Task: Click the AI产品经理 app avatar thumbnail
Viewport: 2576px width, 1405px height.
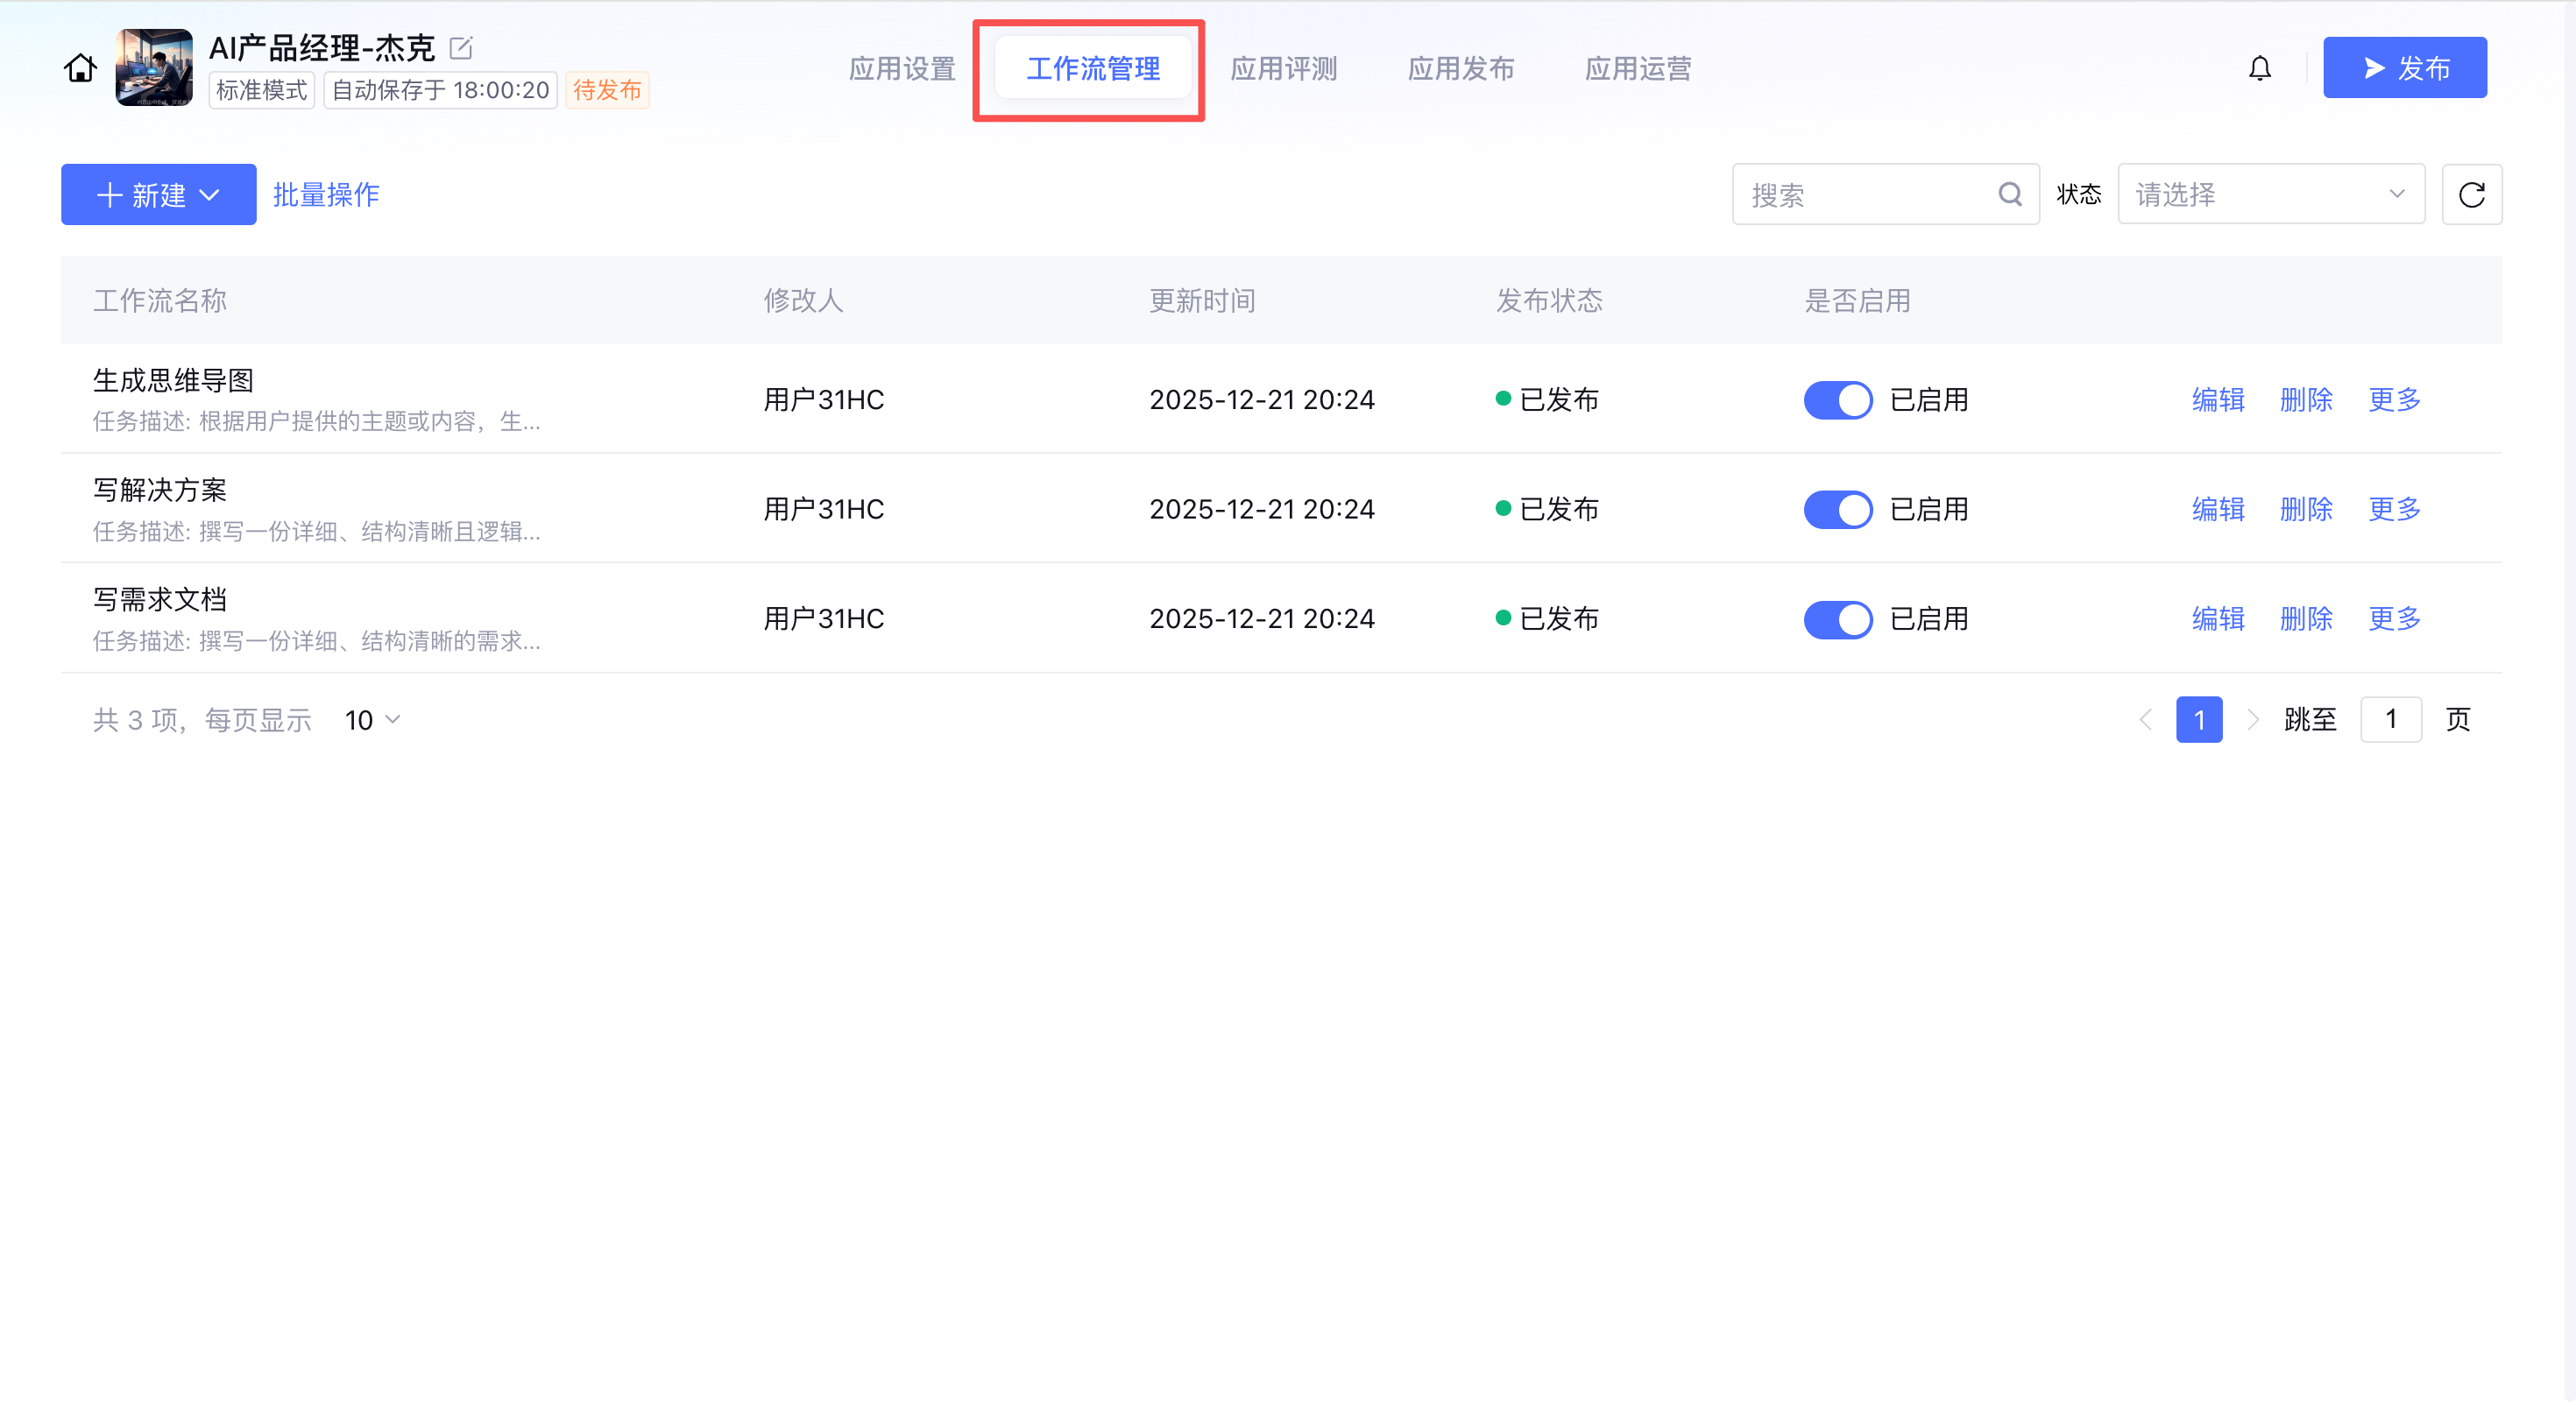Action: pos(154,68)
